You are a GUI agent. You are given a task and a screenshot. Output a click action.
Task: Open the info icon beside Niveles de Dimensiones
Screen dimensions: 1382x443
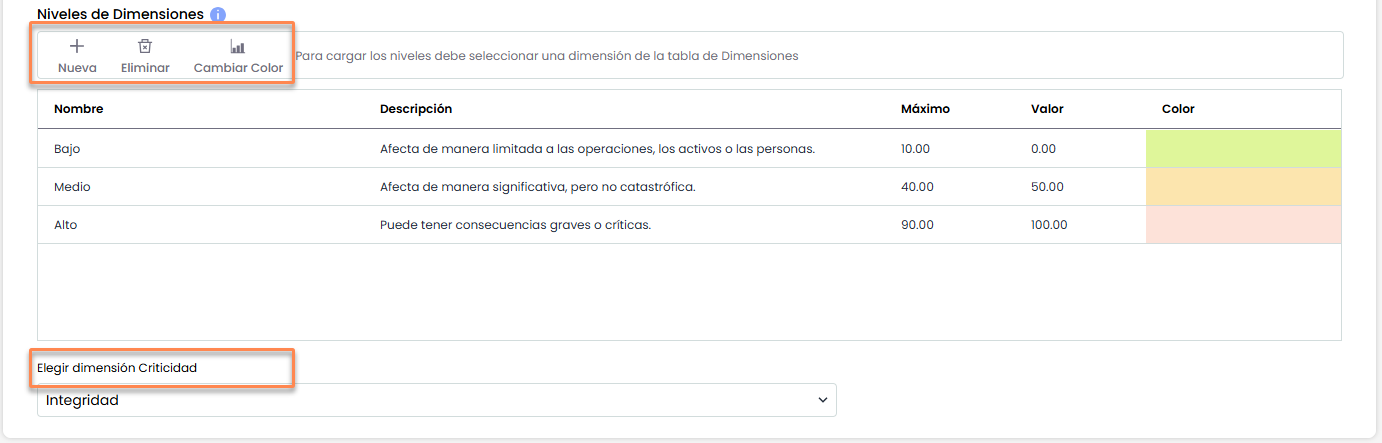click(218, 15)
